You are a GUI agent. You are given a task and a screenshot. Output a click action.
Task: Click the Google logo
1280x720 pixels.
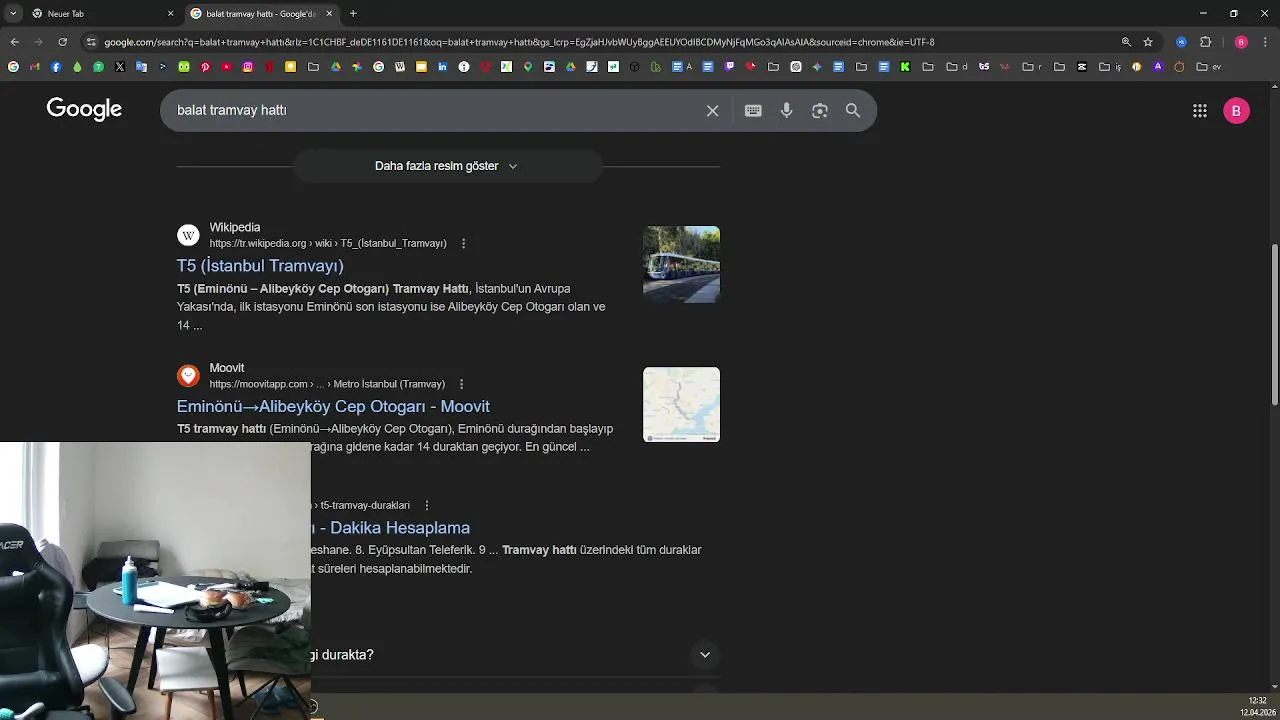(x=84, y=110)
